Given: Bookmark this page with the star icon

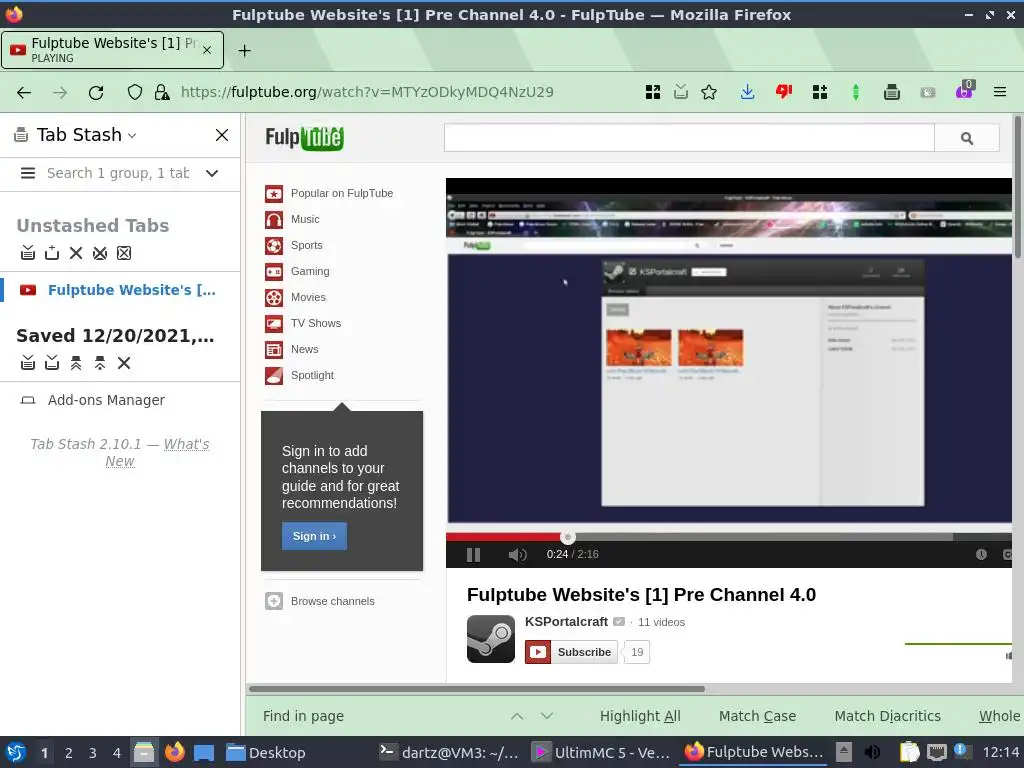Looking at the screenshot, I should click(709, 92).
